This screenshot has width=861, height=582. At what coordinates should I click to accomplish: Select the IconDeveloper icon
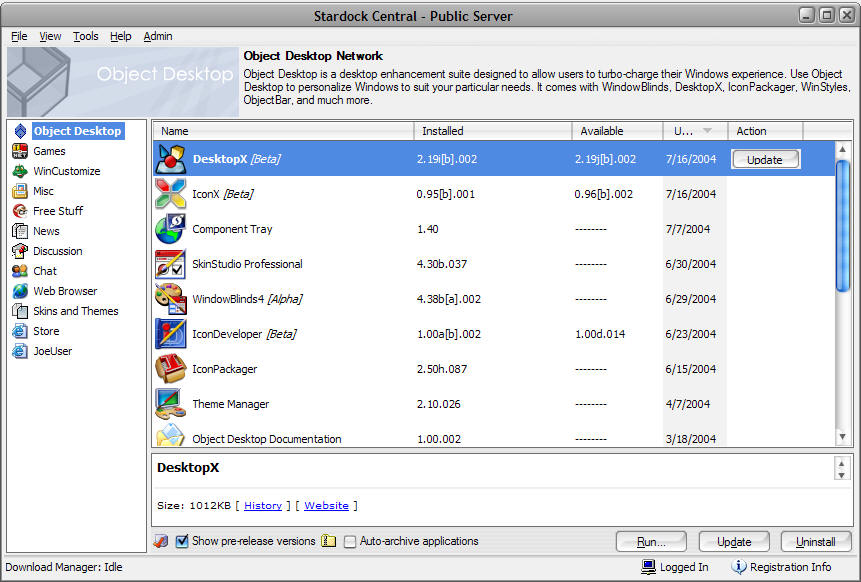(x=171, y=334)
